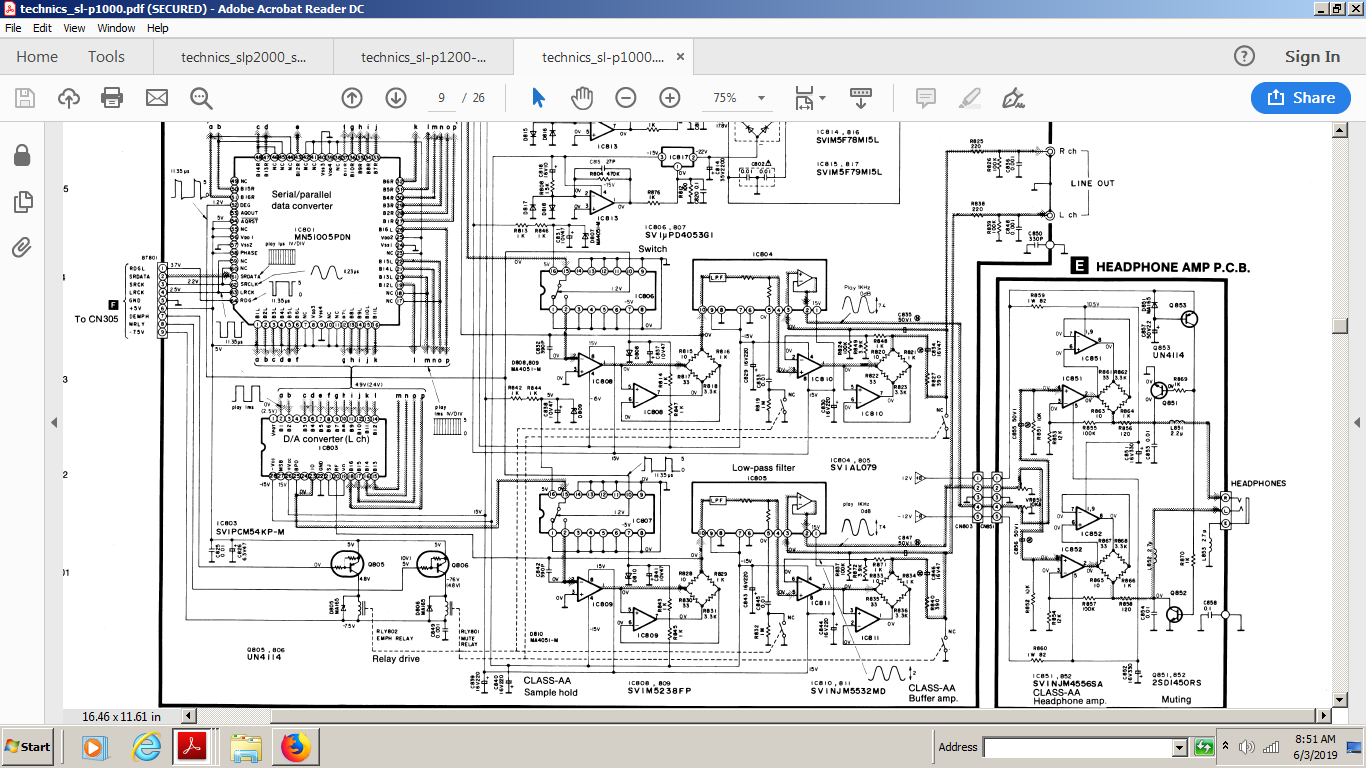1366x768 pixels.
Task: Open File Explorer from the taskbar
Action: click(x=245, y=747)
